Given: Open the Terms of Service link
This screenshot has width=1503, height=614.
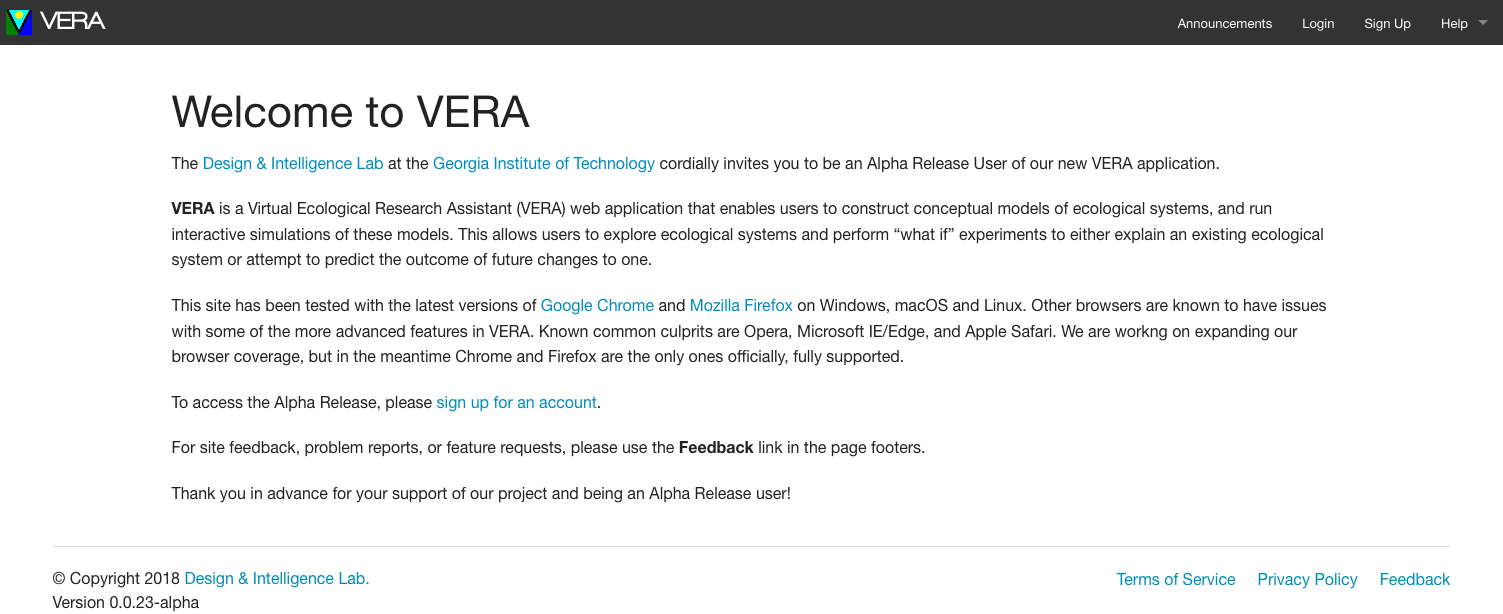Looking at the screenshot, I should coord(1175,580).
